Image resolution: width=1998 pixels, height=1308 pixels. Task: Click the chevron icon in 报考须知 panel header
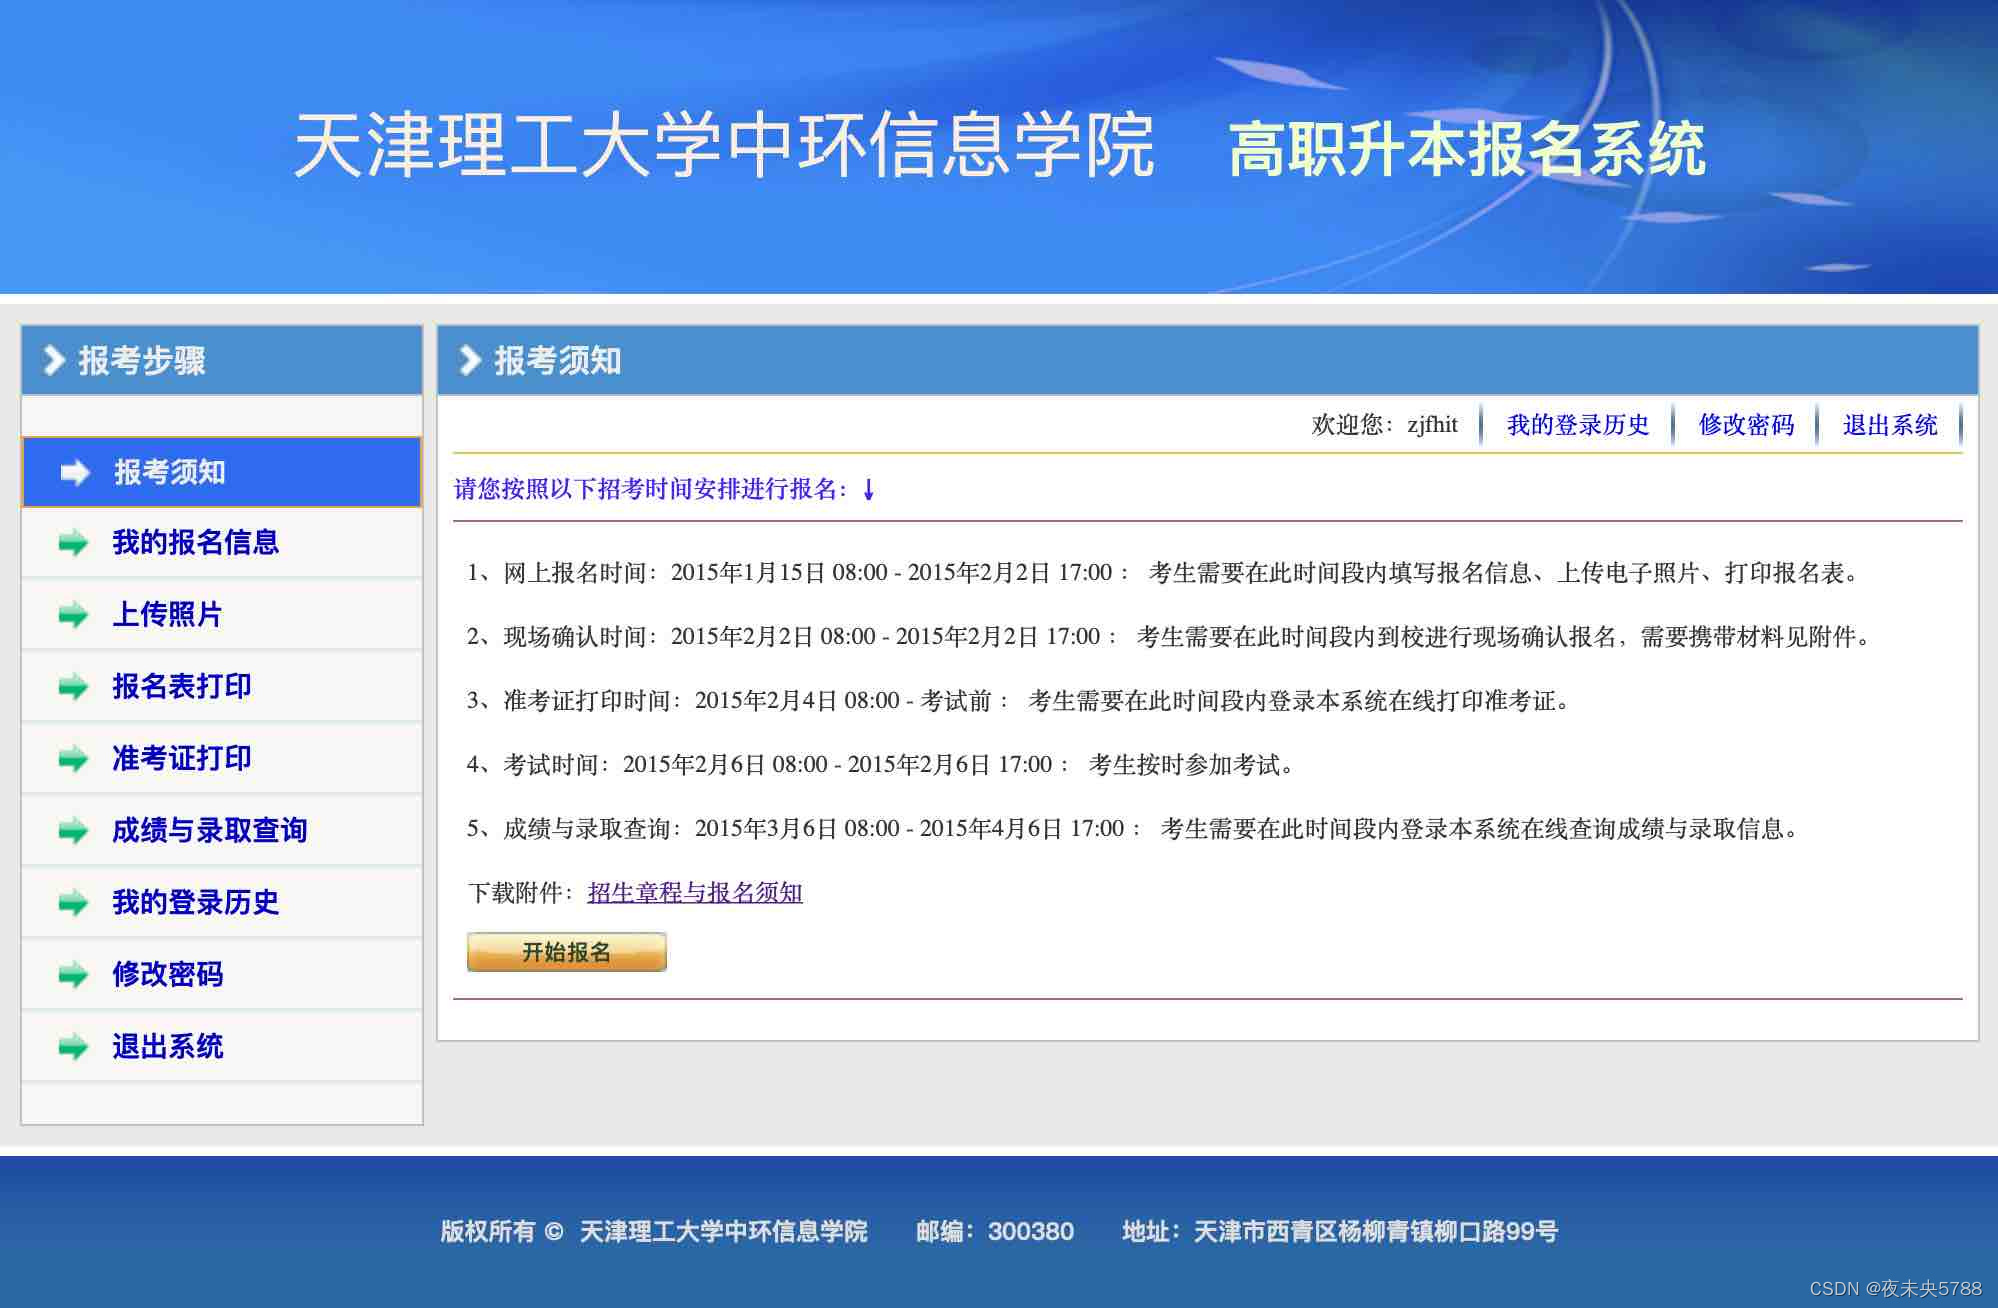point(470,360)
